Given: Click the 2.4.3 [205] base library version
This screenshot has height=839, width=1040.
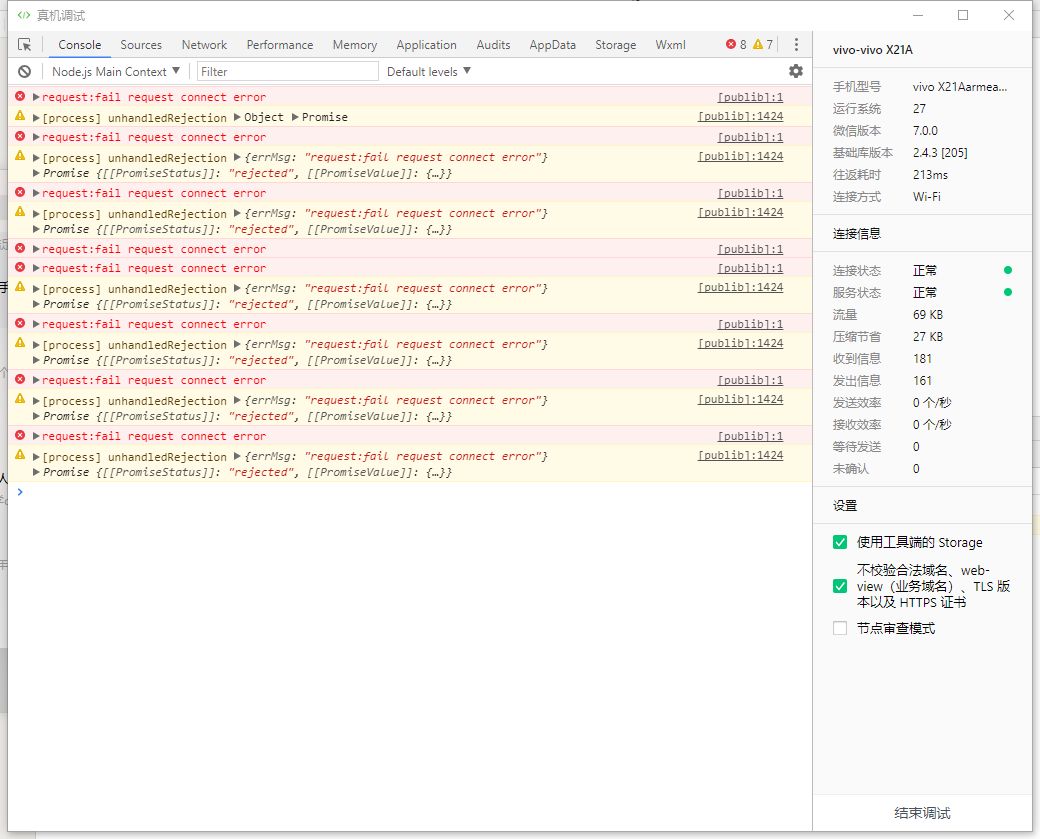Looking at the screenshot, I should (x=940, y=153).
